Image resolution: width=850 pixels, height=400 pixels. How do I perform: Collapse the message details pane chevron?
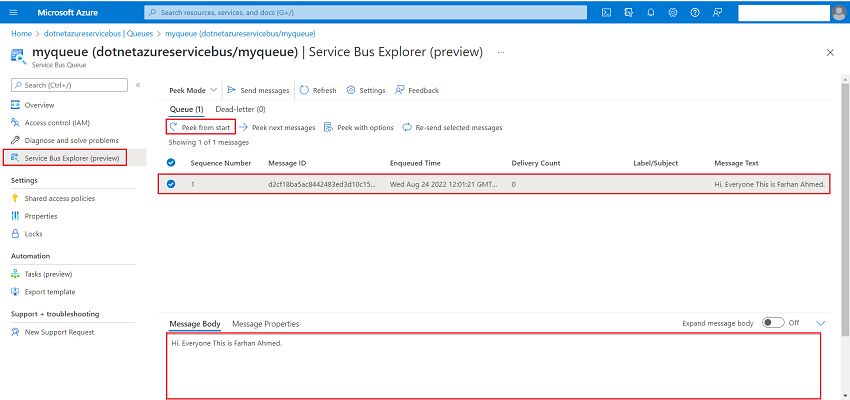click(821, 324)
